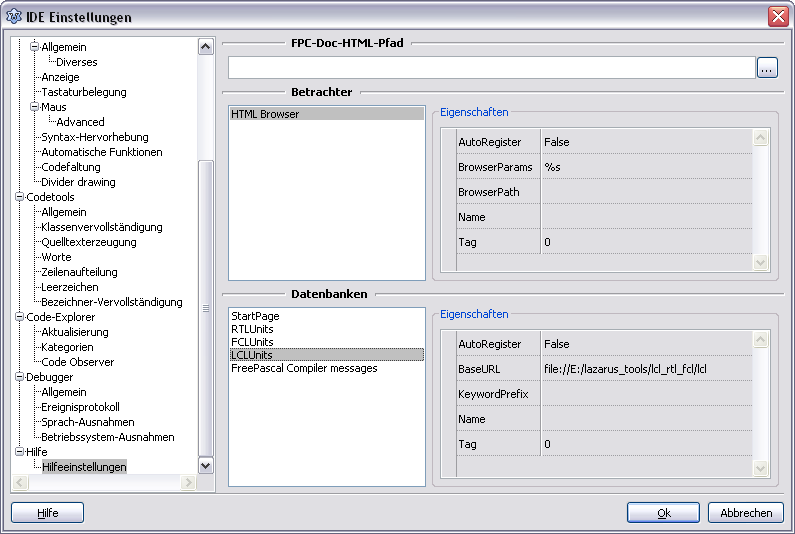The width and height of the screenshot is (795, 534).
Task: Collapse the Codetools tree node
Action: [x=19, y=197]
